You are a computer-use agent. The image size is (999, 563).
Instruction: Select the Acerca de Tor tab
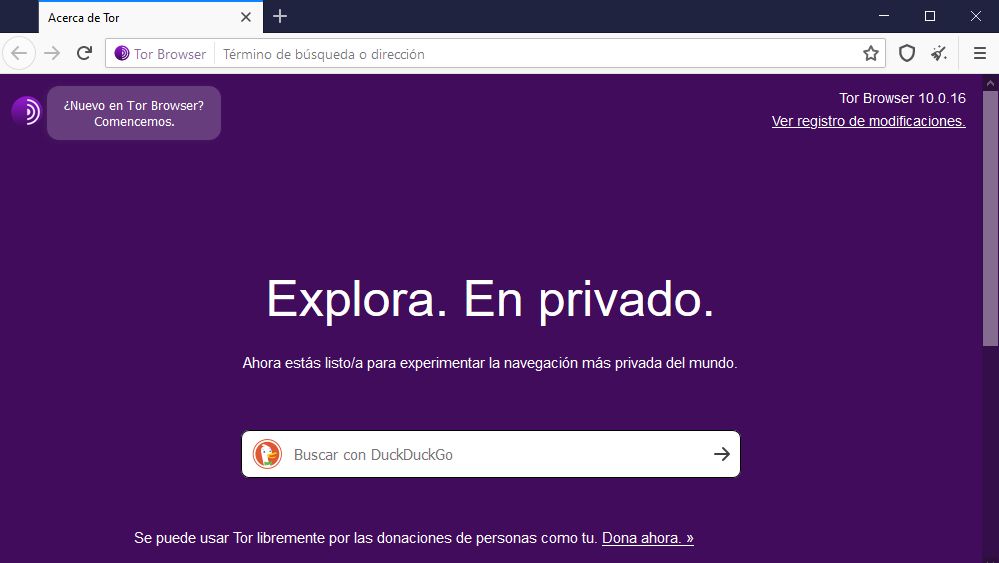(150, 17)
